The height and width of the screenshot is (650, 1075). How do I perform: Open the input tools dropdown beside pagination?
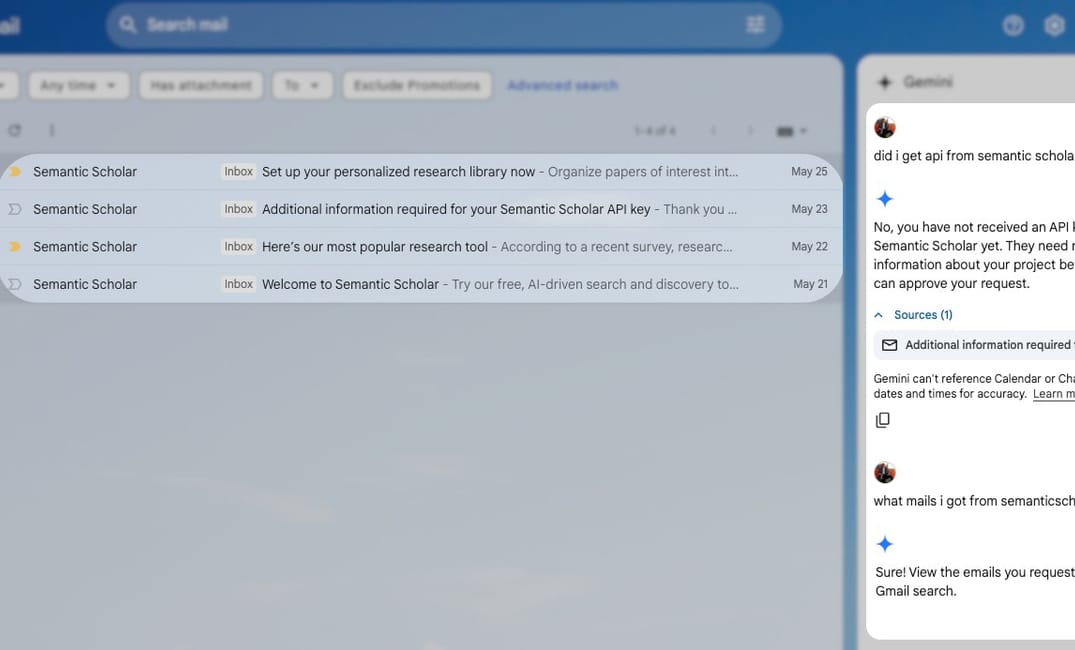(792, 131)
